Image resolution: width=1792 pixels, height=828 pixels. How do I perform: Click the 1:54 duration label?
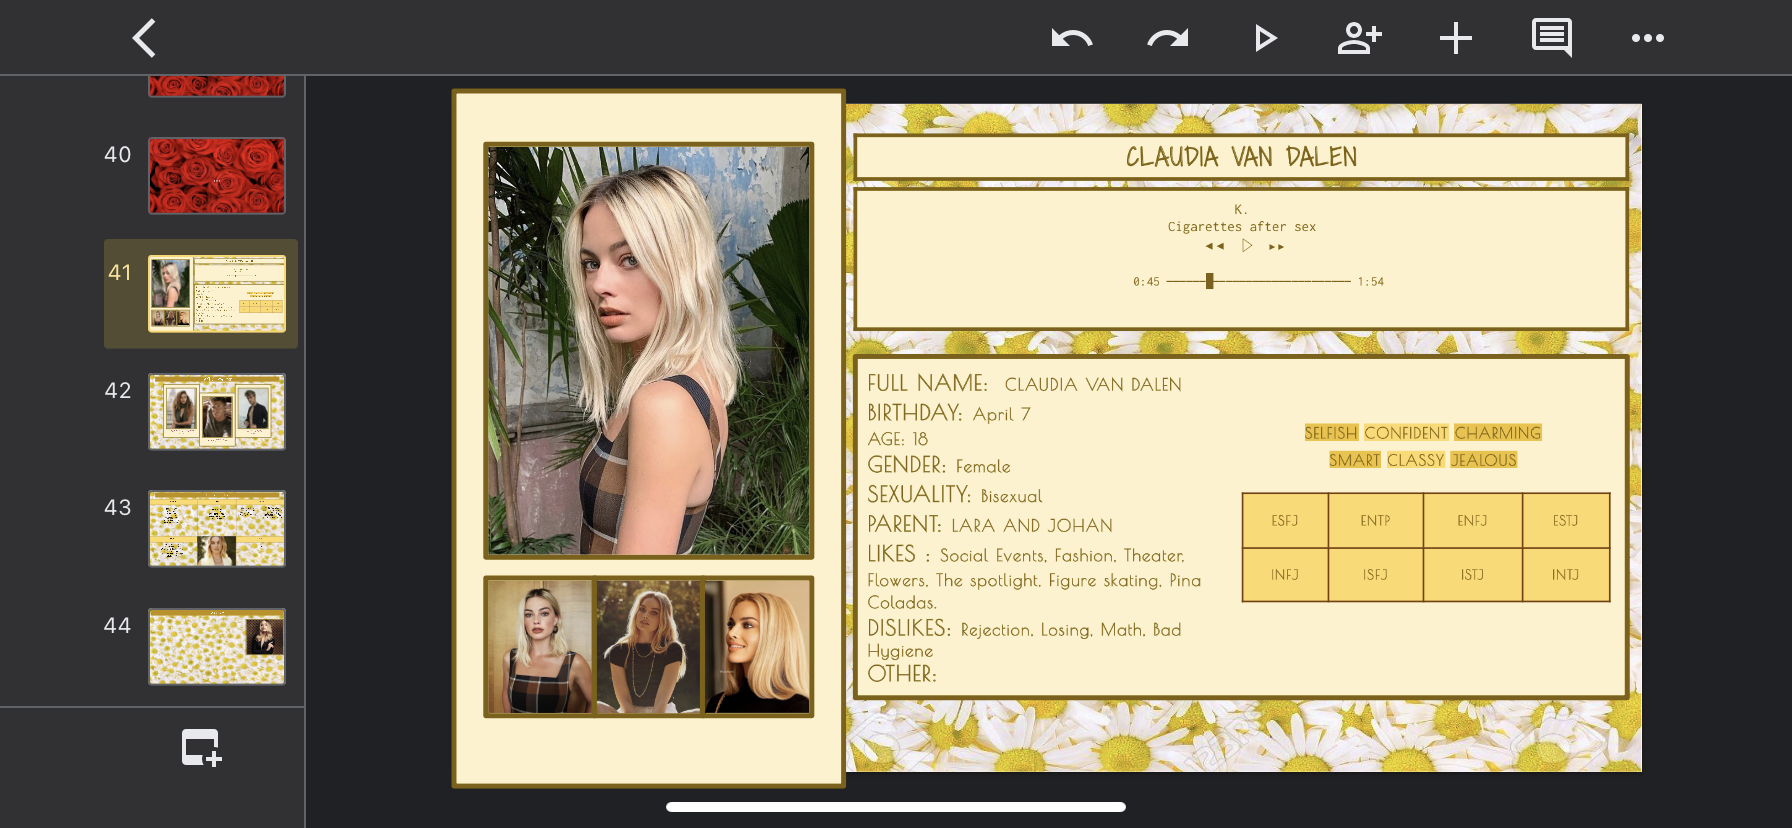click(1371, 282)
